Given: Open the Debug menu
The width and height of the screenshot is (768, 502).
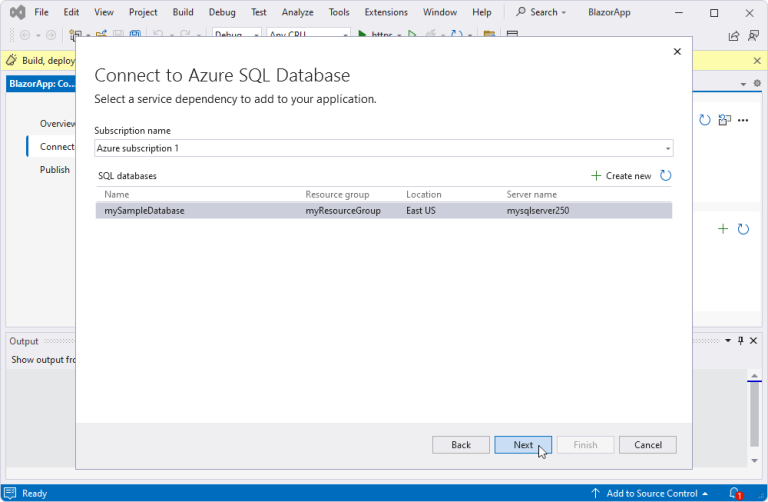Looking at the screenshot, I should click(x=222, y=12).
